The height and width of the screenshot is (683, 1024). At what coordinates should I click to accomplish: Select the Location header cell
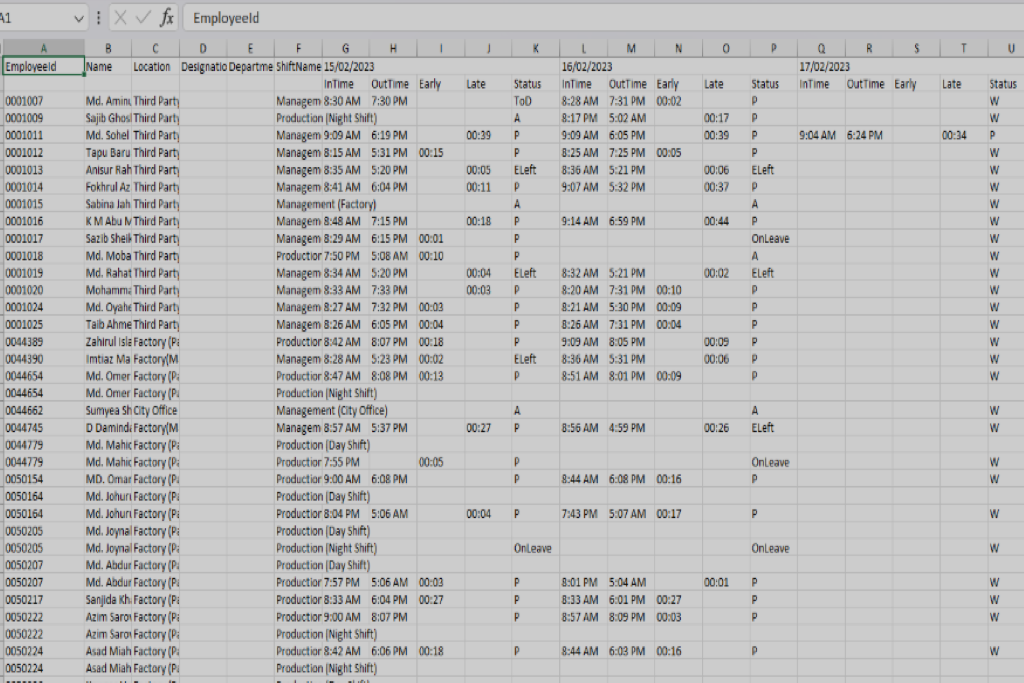click(x=155, y=67)
